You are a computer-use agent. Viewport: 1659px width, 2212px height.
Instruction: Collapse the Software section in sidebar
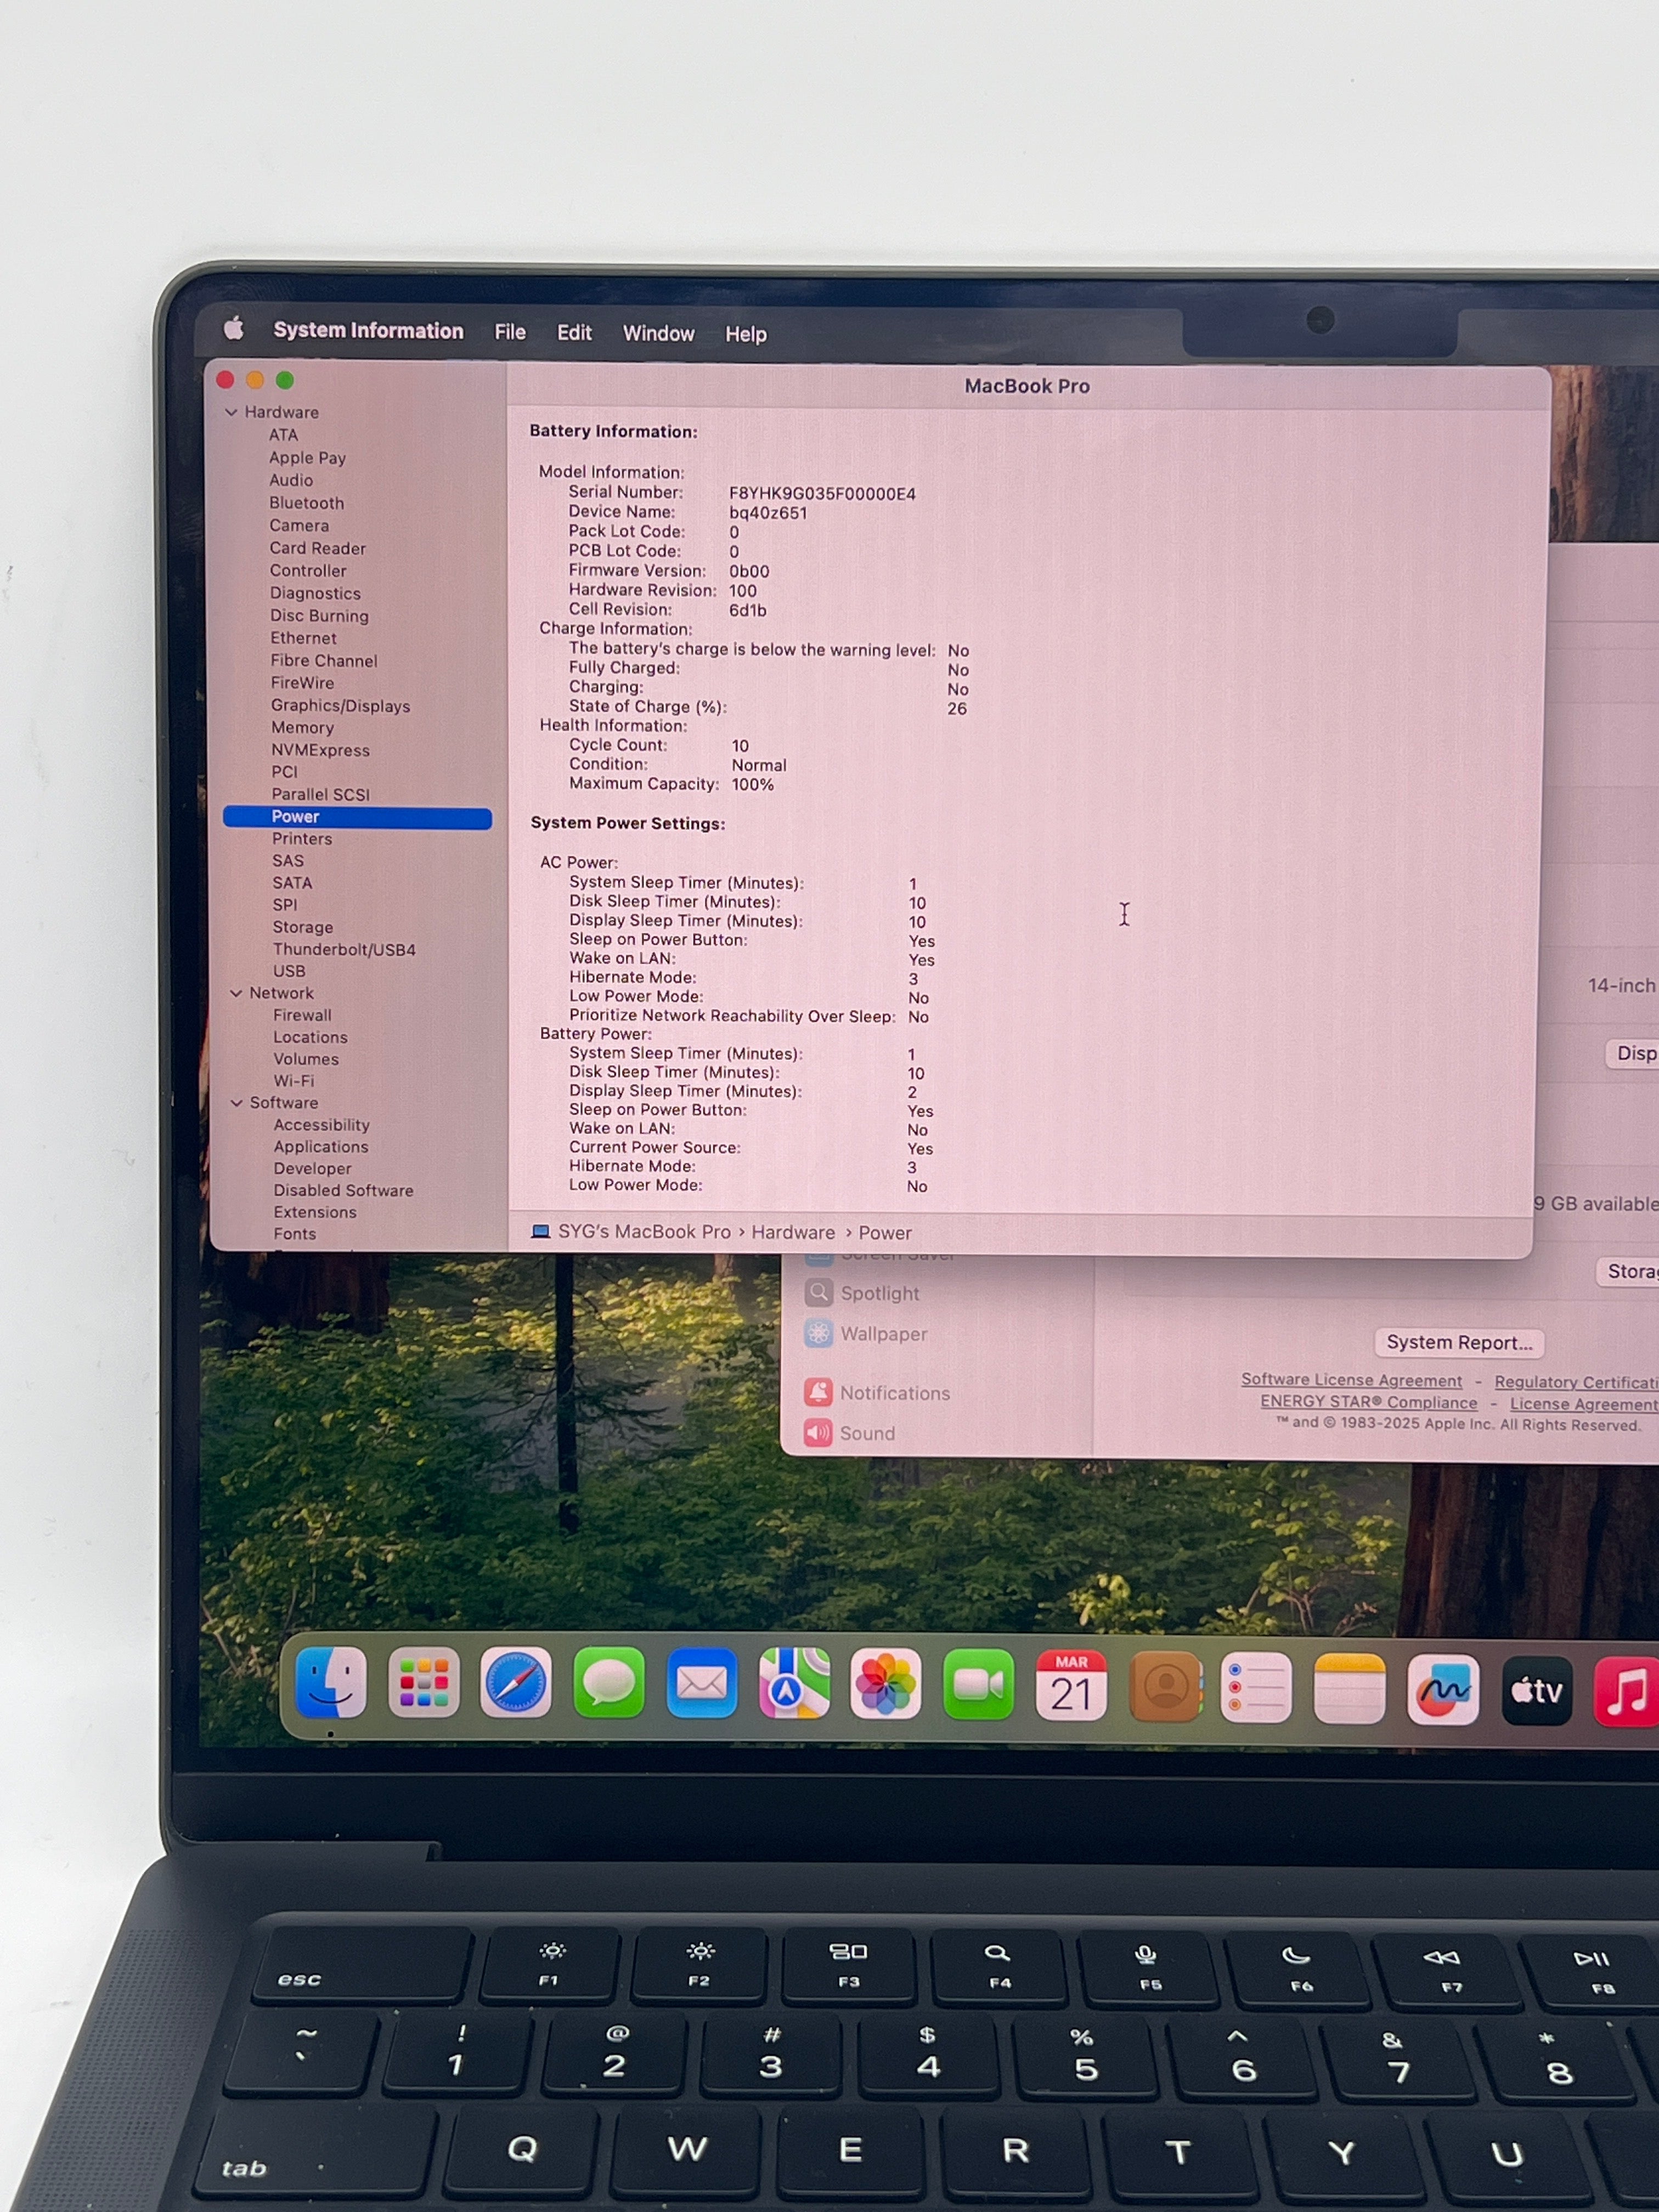tap(237, 1103)
